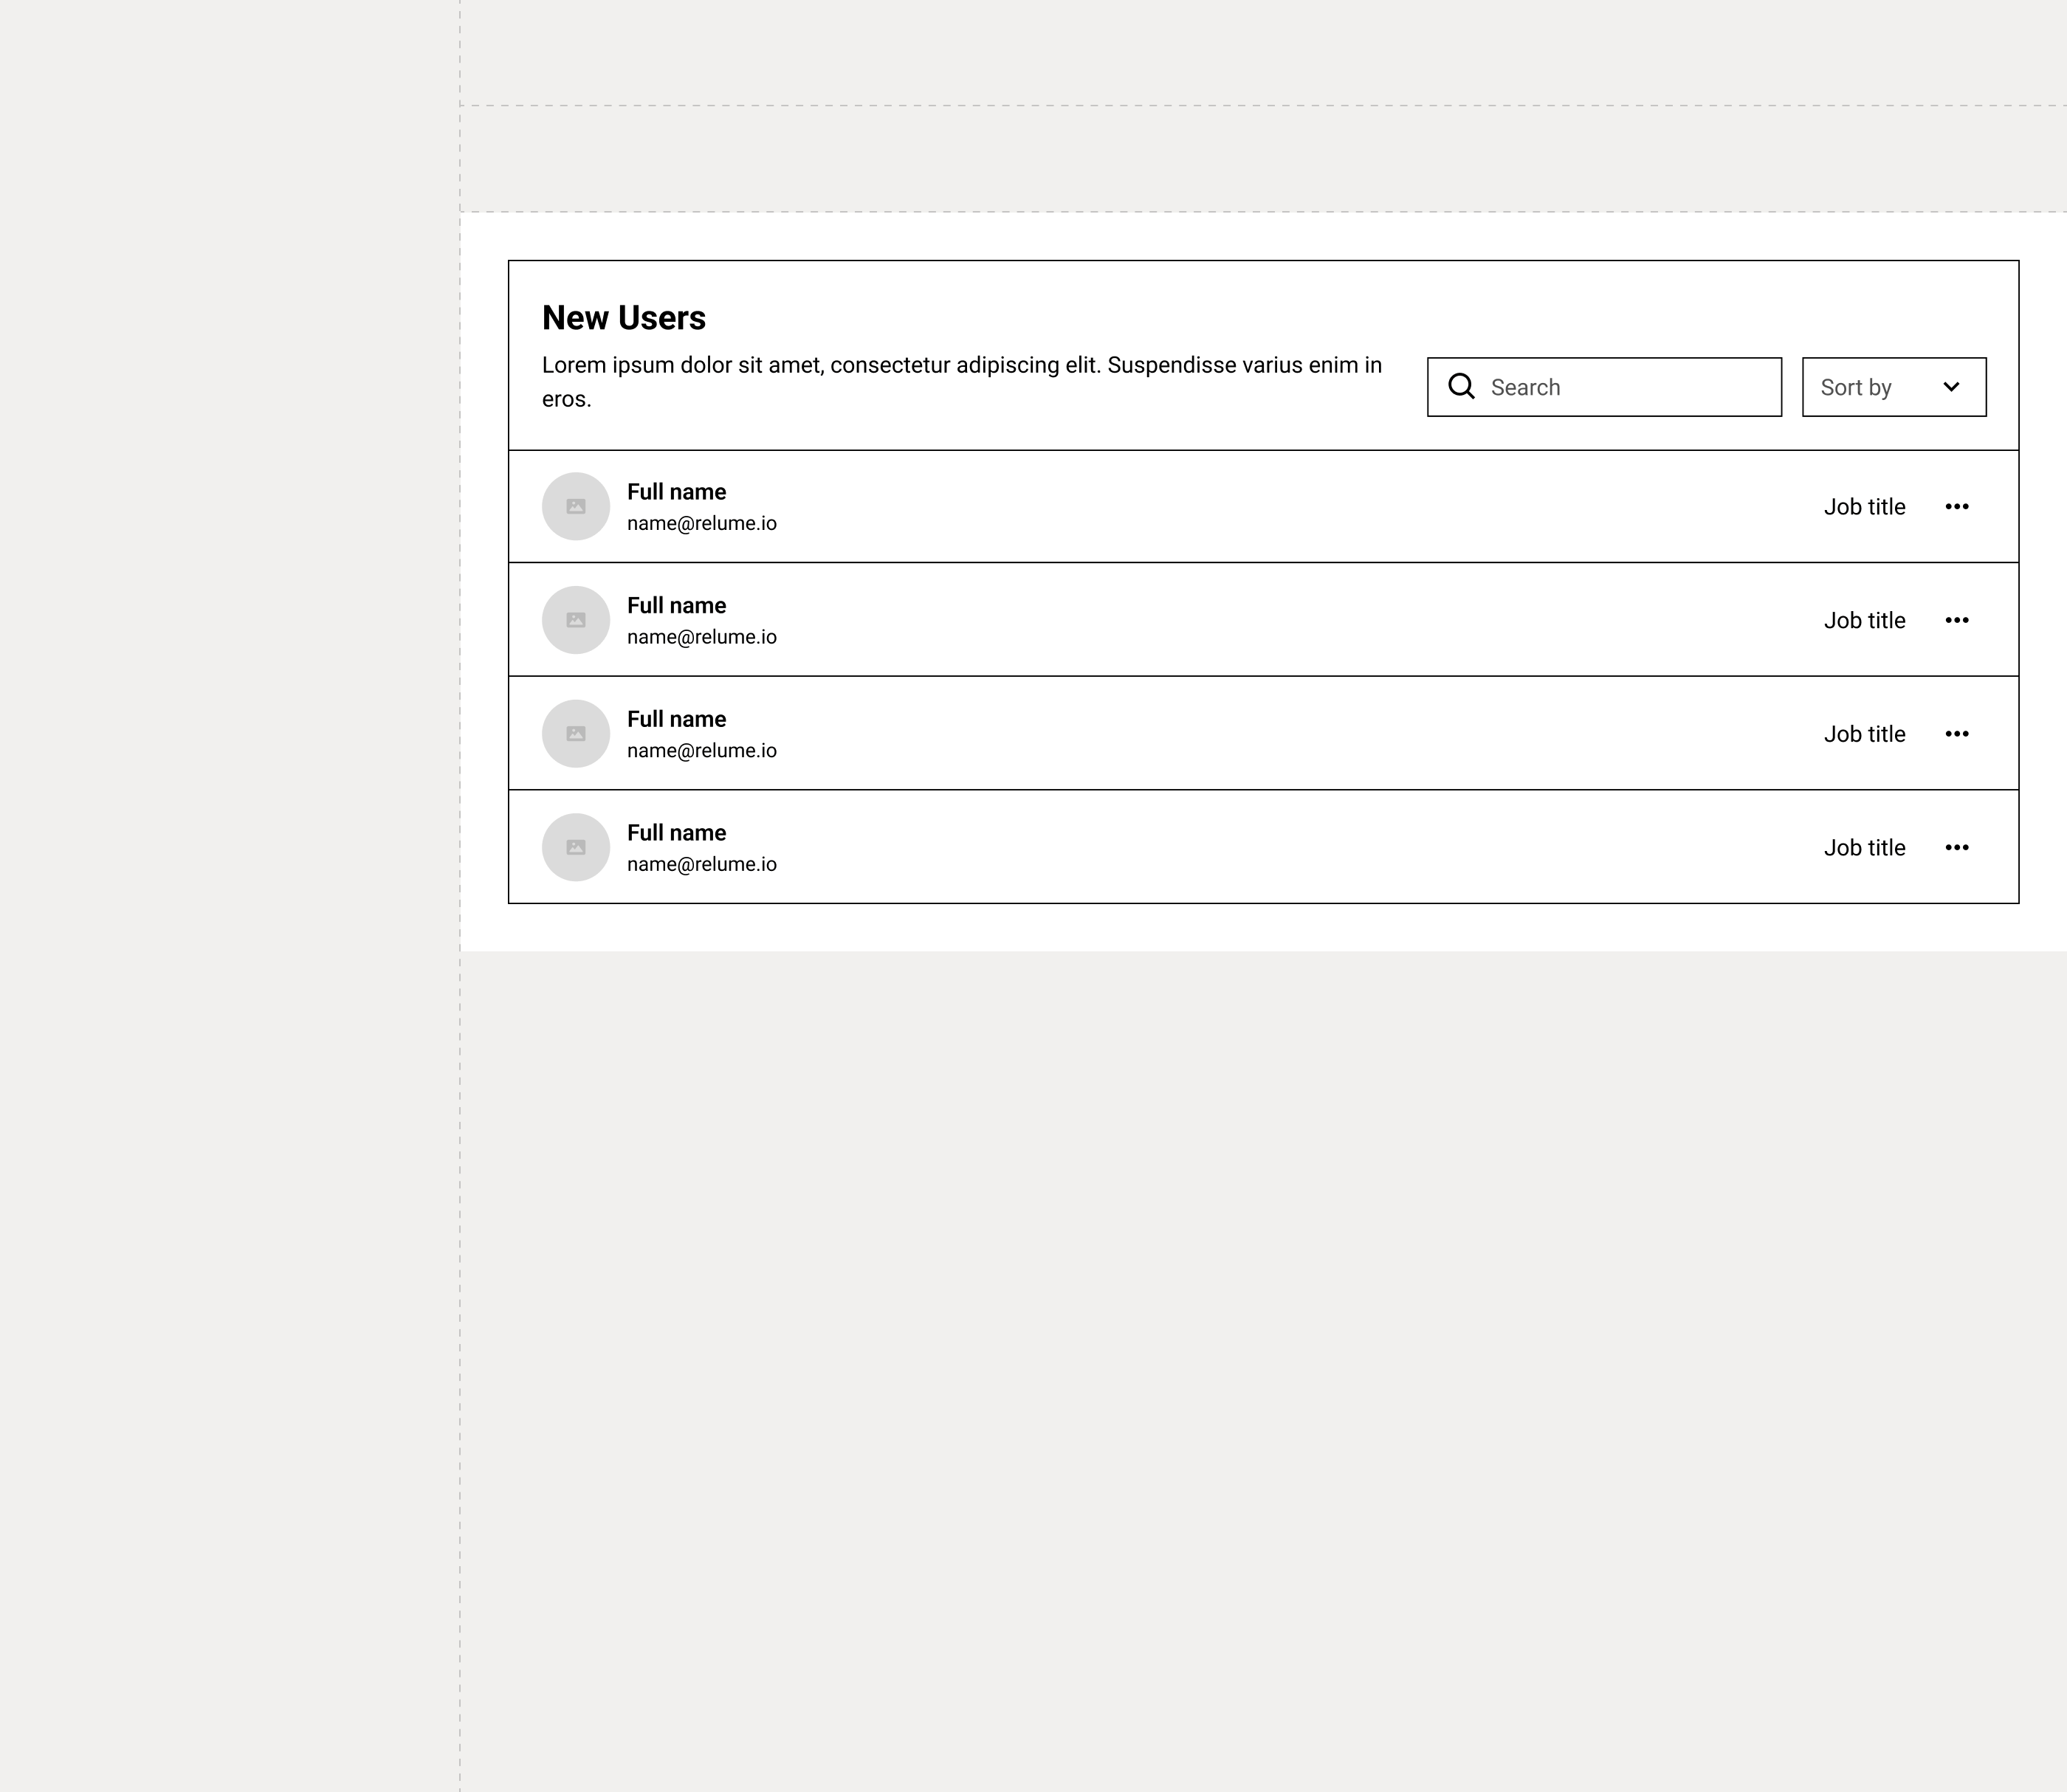Select the first row's Full name

pos(676,492)
